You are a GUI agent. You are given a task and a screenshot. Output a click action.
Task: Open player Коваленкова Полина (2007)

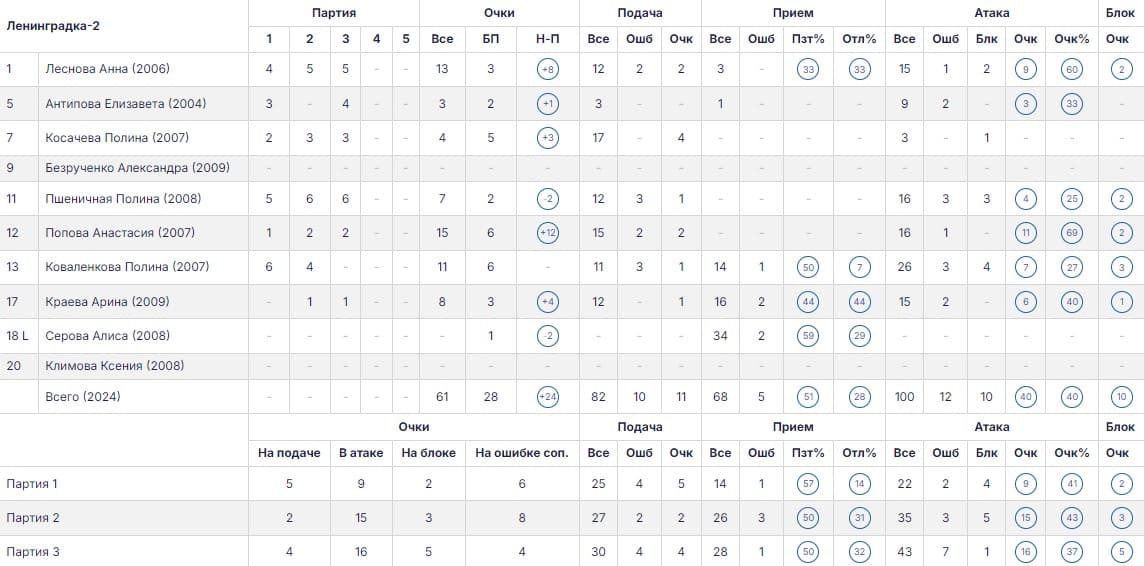(x=127, y=267)
